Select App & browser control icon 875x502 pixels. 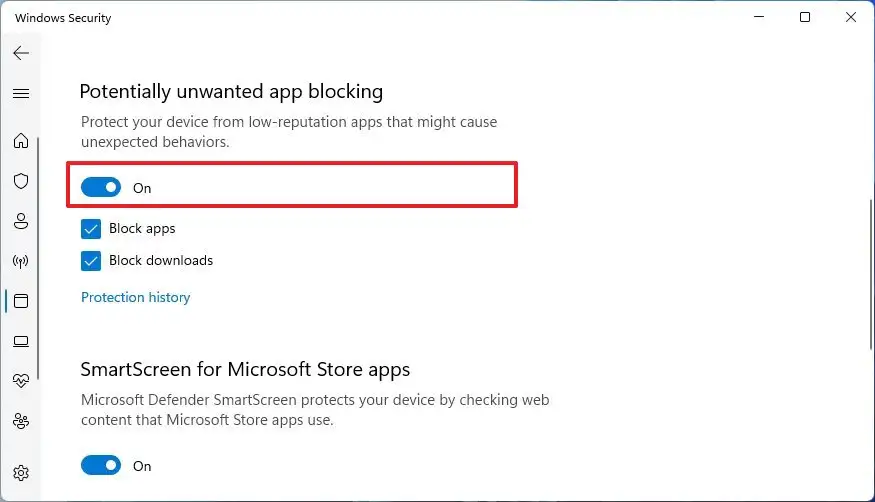click(x=20, y=301)
